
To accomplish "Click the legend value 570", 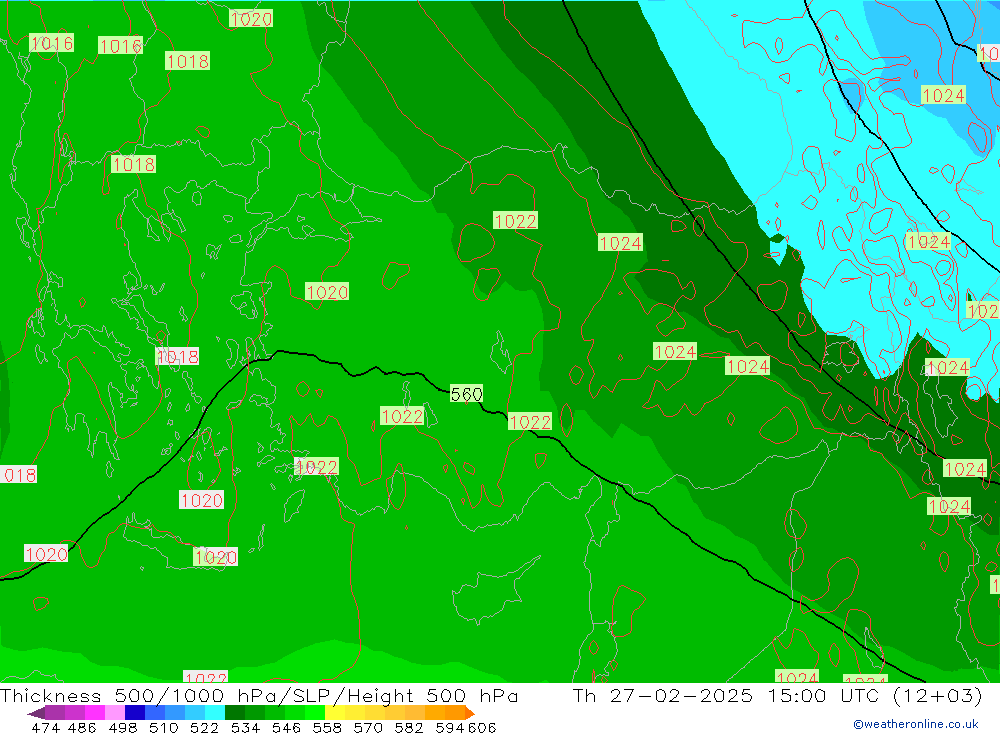I will 368,727.
